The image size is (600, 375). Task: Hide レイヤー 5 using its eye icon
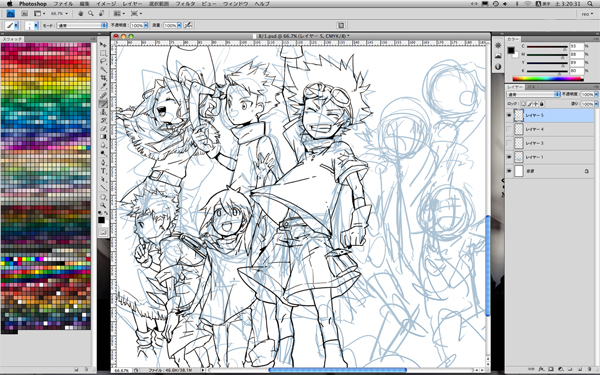509,115
